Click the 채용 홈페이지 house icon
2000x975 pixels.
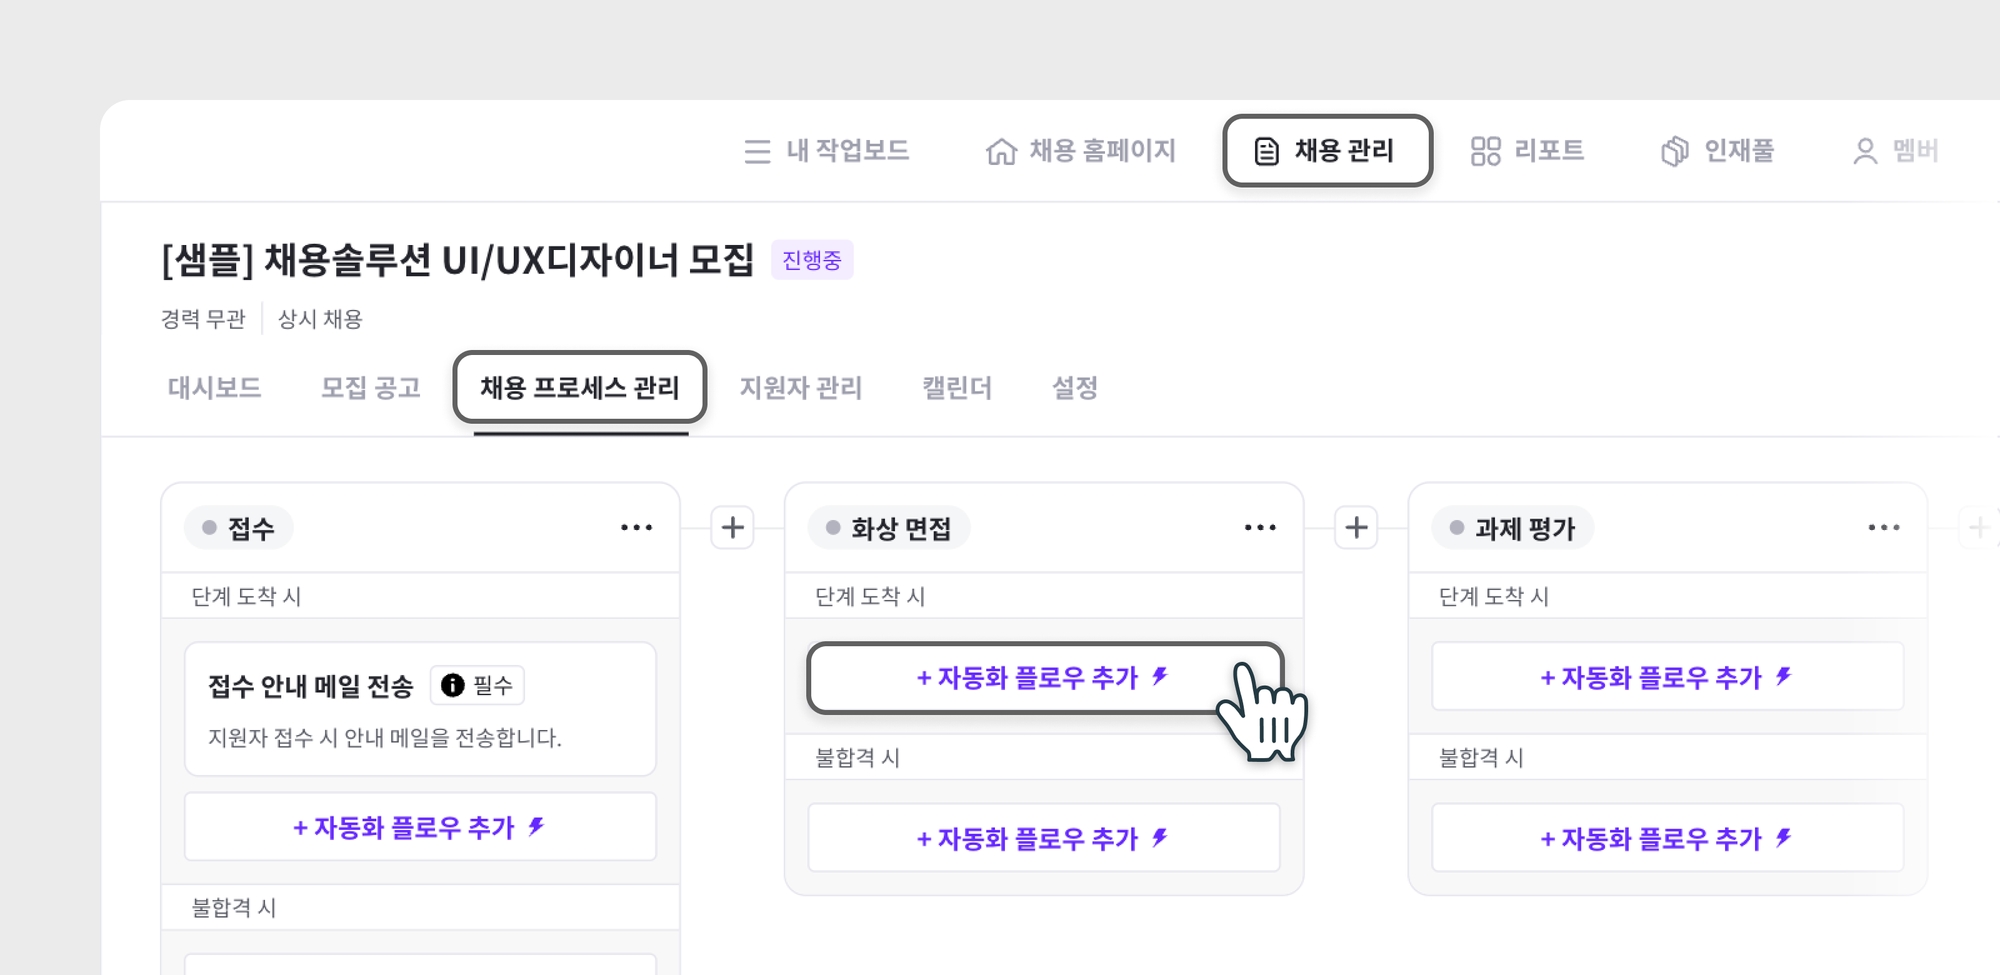tap(1001, 151)
